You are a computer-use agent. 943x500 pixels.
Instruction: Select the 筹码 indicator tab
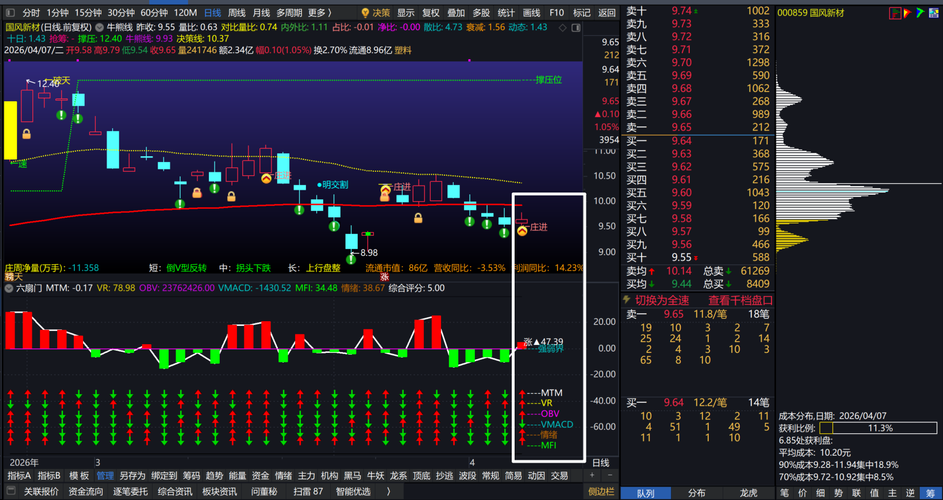(x=191, y=476)
